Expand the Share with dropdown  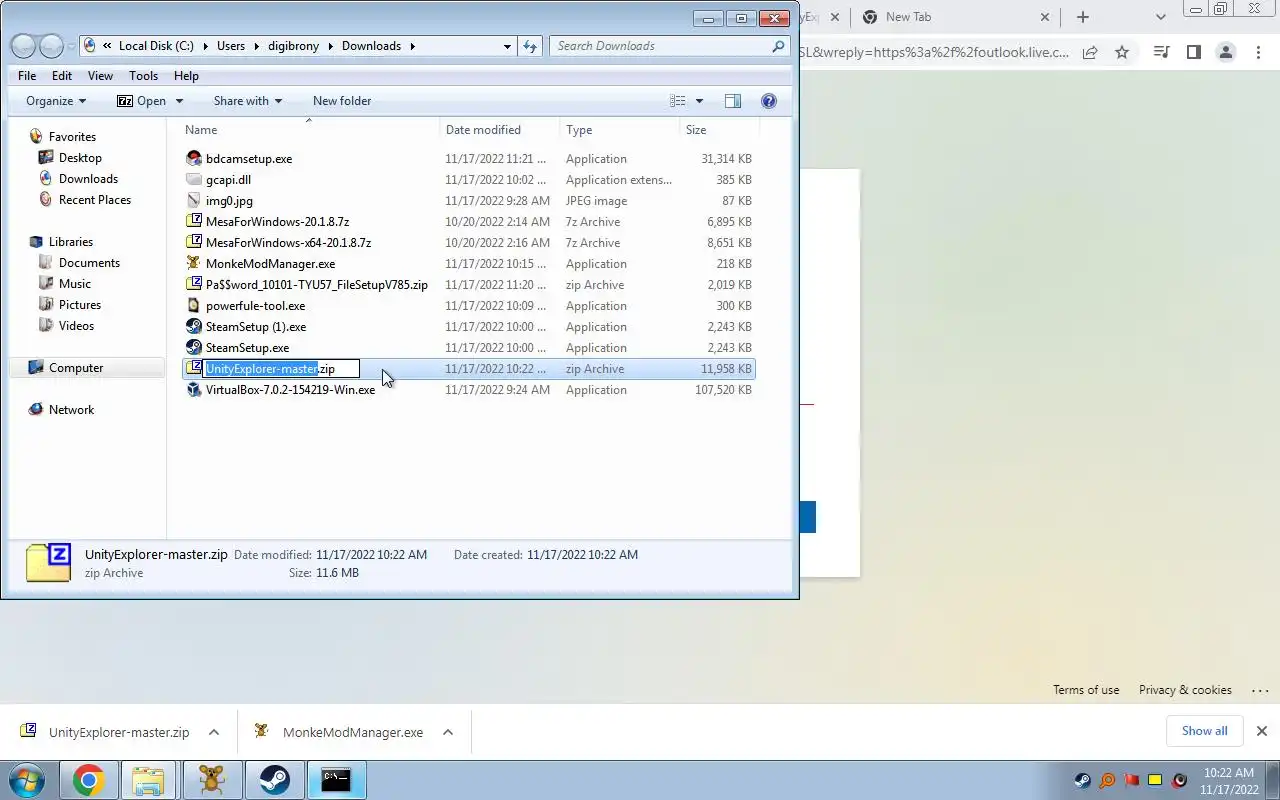click(x=248, y=101)
